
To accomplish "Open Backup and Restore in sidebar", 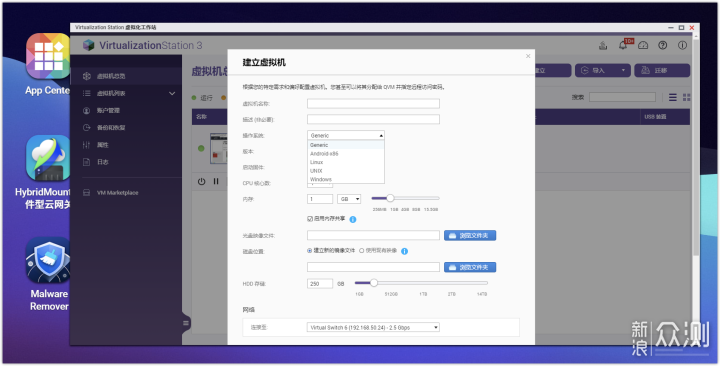I will [126, 128].
